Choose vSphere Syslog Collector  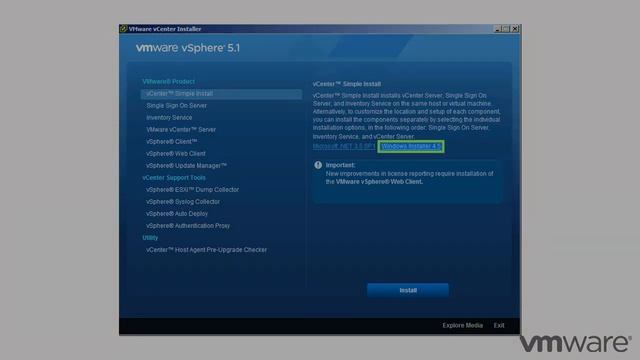click(x=183, y=202)
